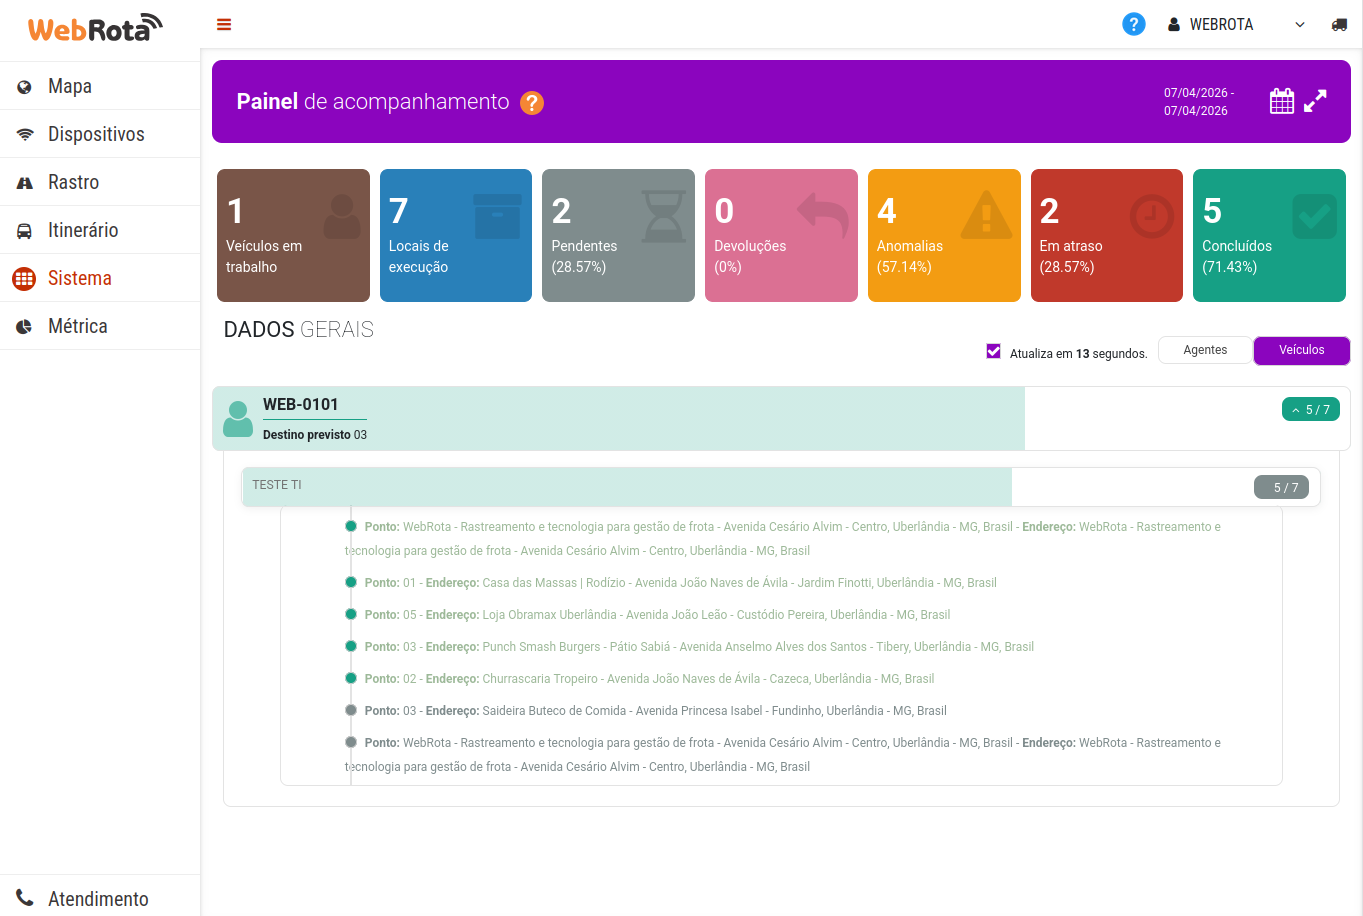Image resolution: width=1363 pixels, height=916 pixels.
Task: Click the truck icon in header
Action: tap(1339, 24)
